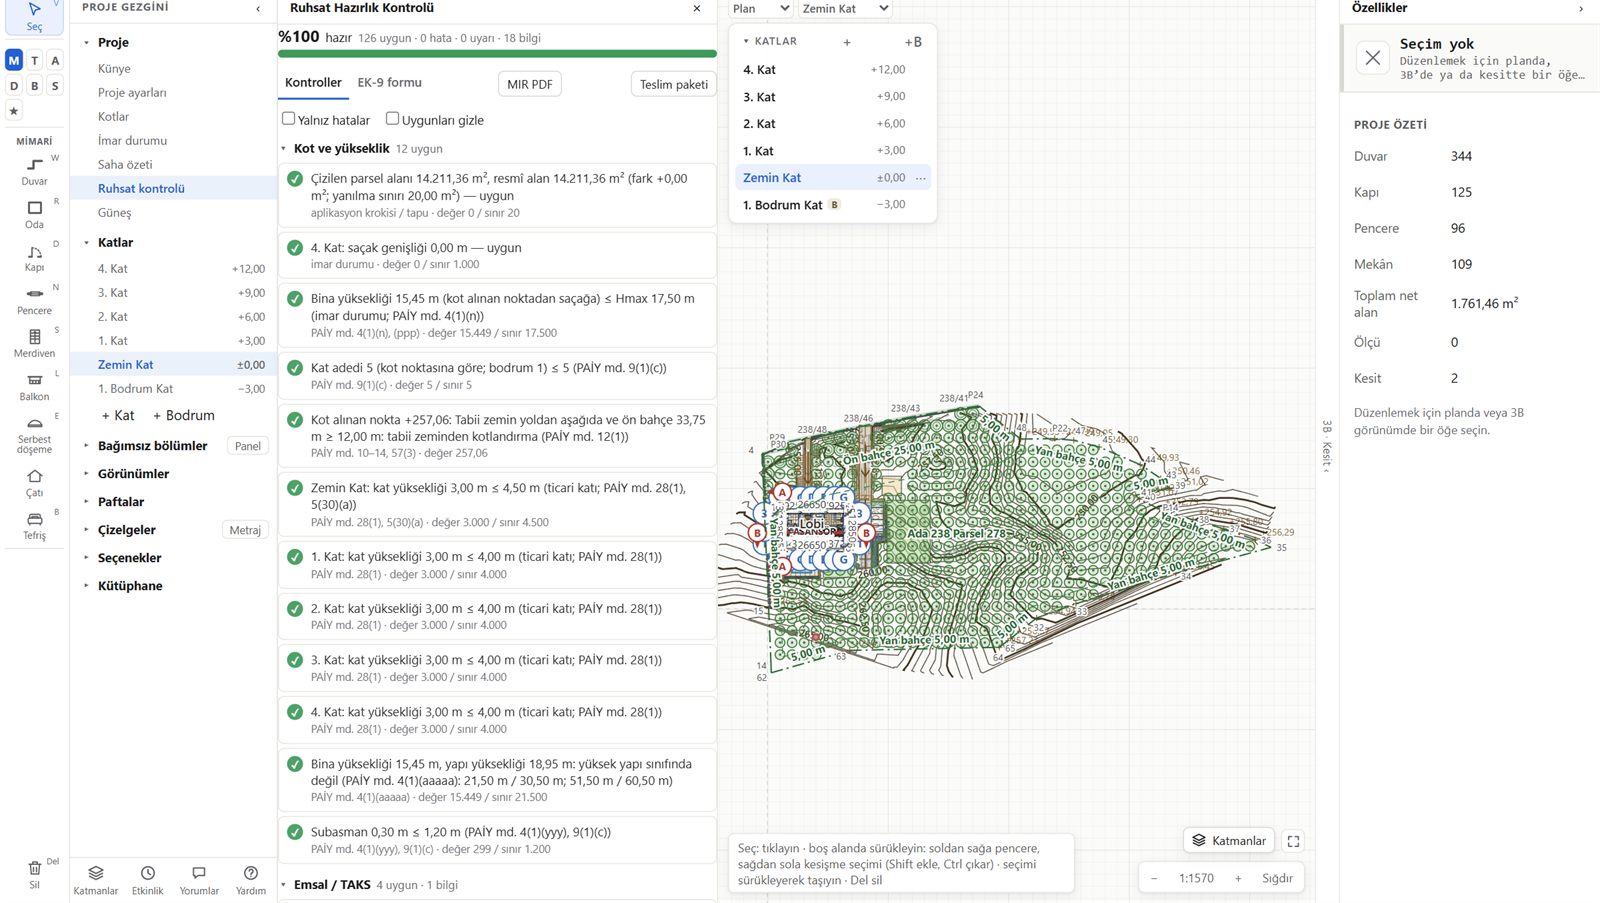Open the Etkinlik activity icon
Screen dimensions: 1600x903
pos(148,880)
